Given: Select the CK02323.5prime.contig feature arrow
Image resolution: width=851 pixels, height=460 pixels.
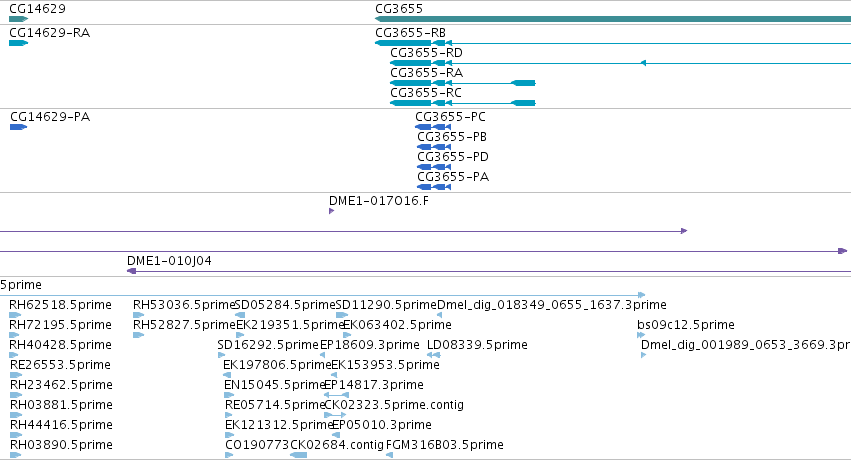Looking at the screenshot, I should (x=335, y=415).
